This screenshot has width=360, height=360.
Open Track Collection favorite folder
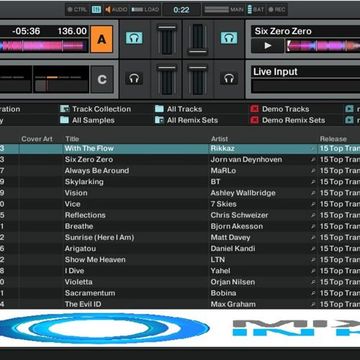click(x=95, y=109)
